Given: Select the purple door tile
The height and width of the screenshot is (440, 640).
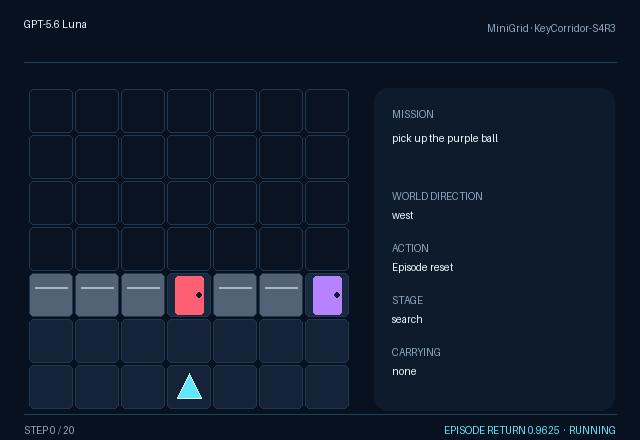Looking at the screenshot, I should click(327, 295).
